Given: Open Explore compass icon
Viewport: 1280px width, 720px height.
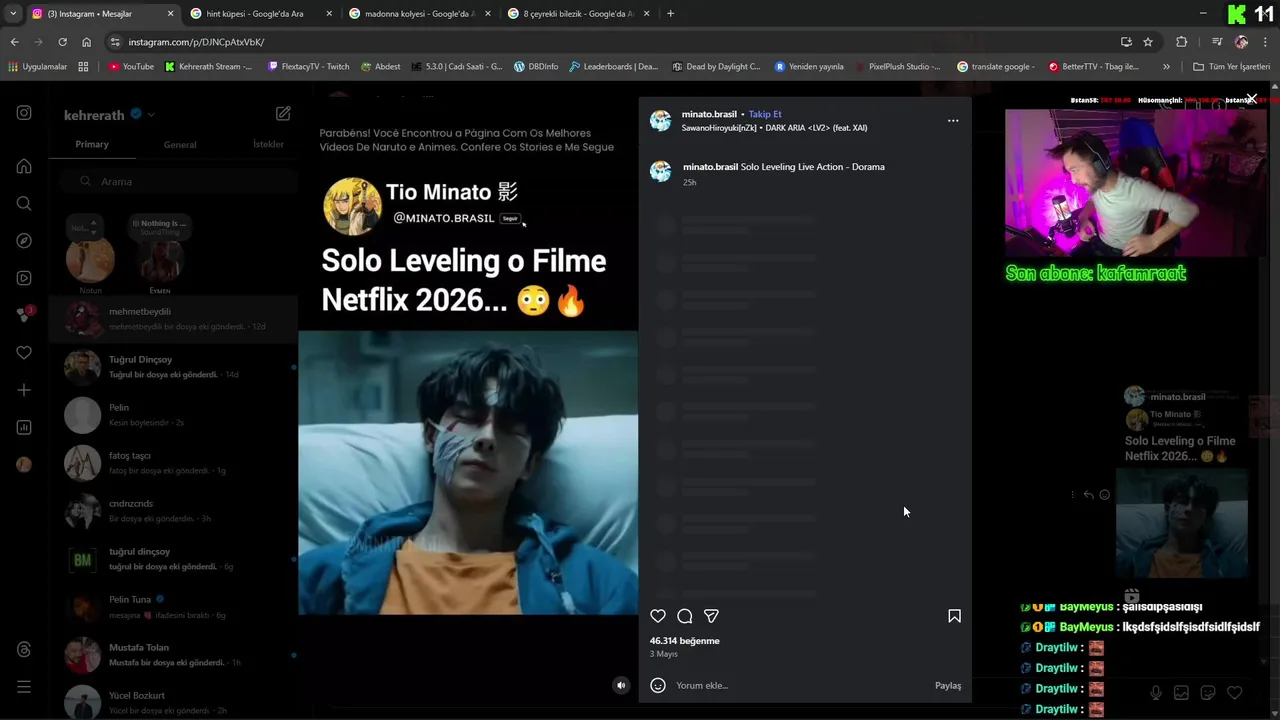Looking at the screenshot, I should (24, 241).
